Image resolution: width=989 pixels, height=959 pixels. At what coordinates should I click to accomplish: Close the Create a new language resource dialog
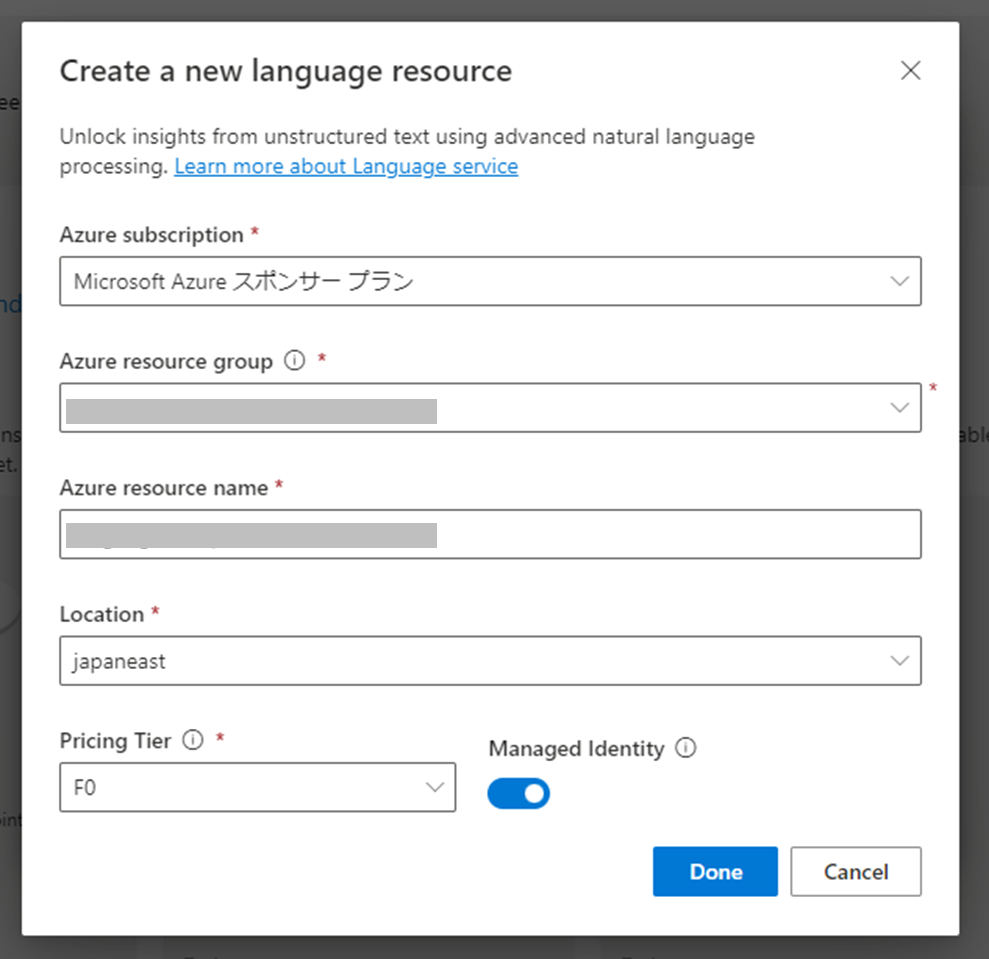click(910, 70)
